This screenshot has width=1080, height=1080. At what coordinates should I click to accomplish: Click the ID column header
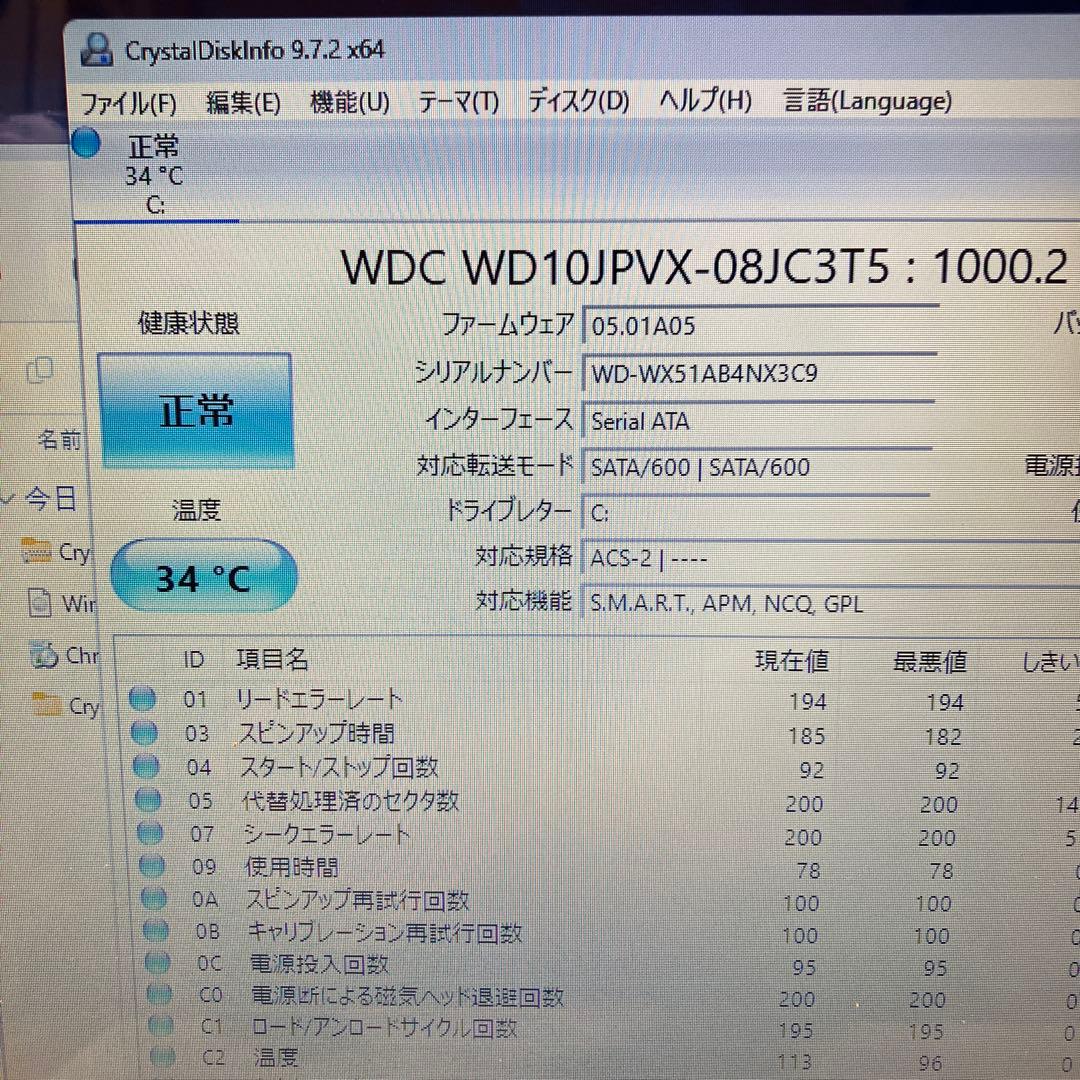point(194,660)
